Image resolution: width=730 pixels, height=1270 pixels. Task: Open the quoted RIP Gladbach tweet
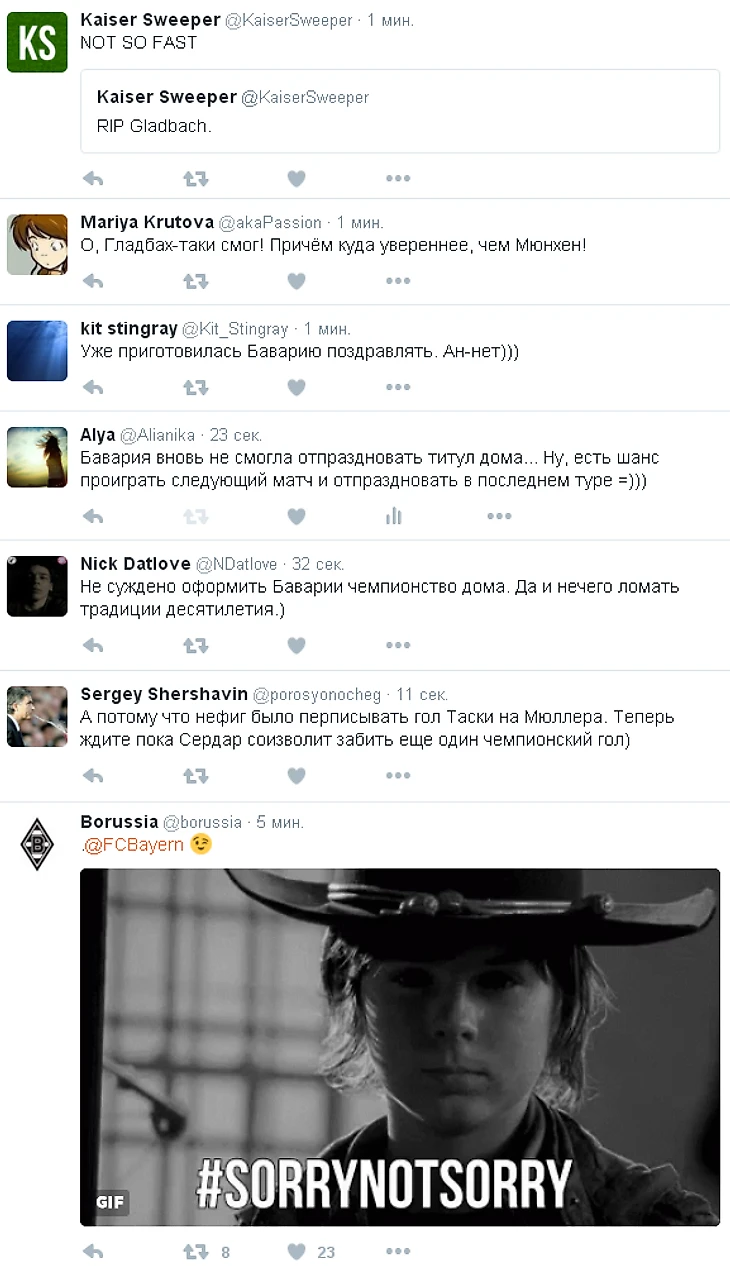pyautogui.click(x=400, y=111)
